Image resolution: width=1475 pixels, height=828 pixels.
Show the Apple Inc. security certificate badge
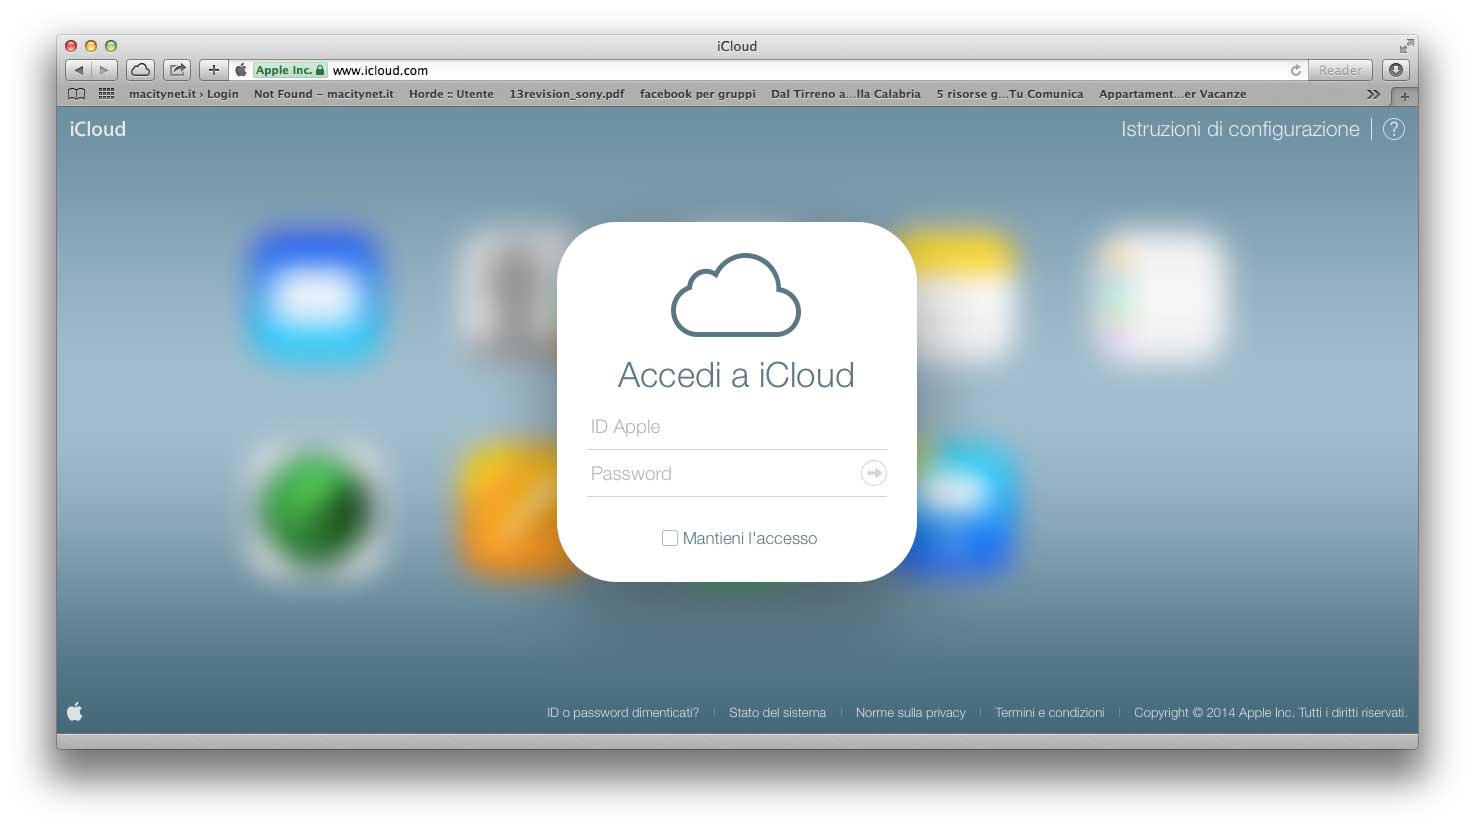tap(290, 70)
